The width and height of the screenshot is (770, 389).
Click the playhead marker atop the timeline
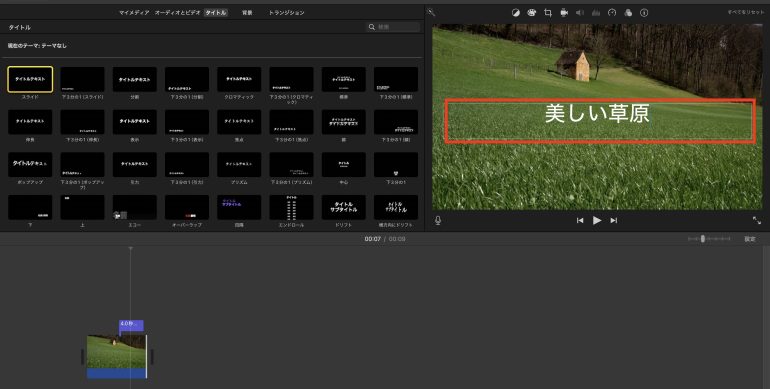(x=130, y=249)
